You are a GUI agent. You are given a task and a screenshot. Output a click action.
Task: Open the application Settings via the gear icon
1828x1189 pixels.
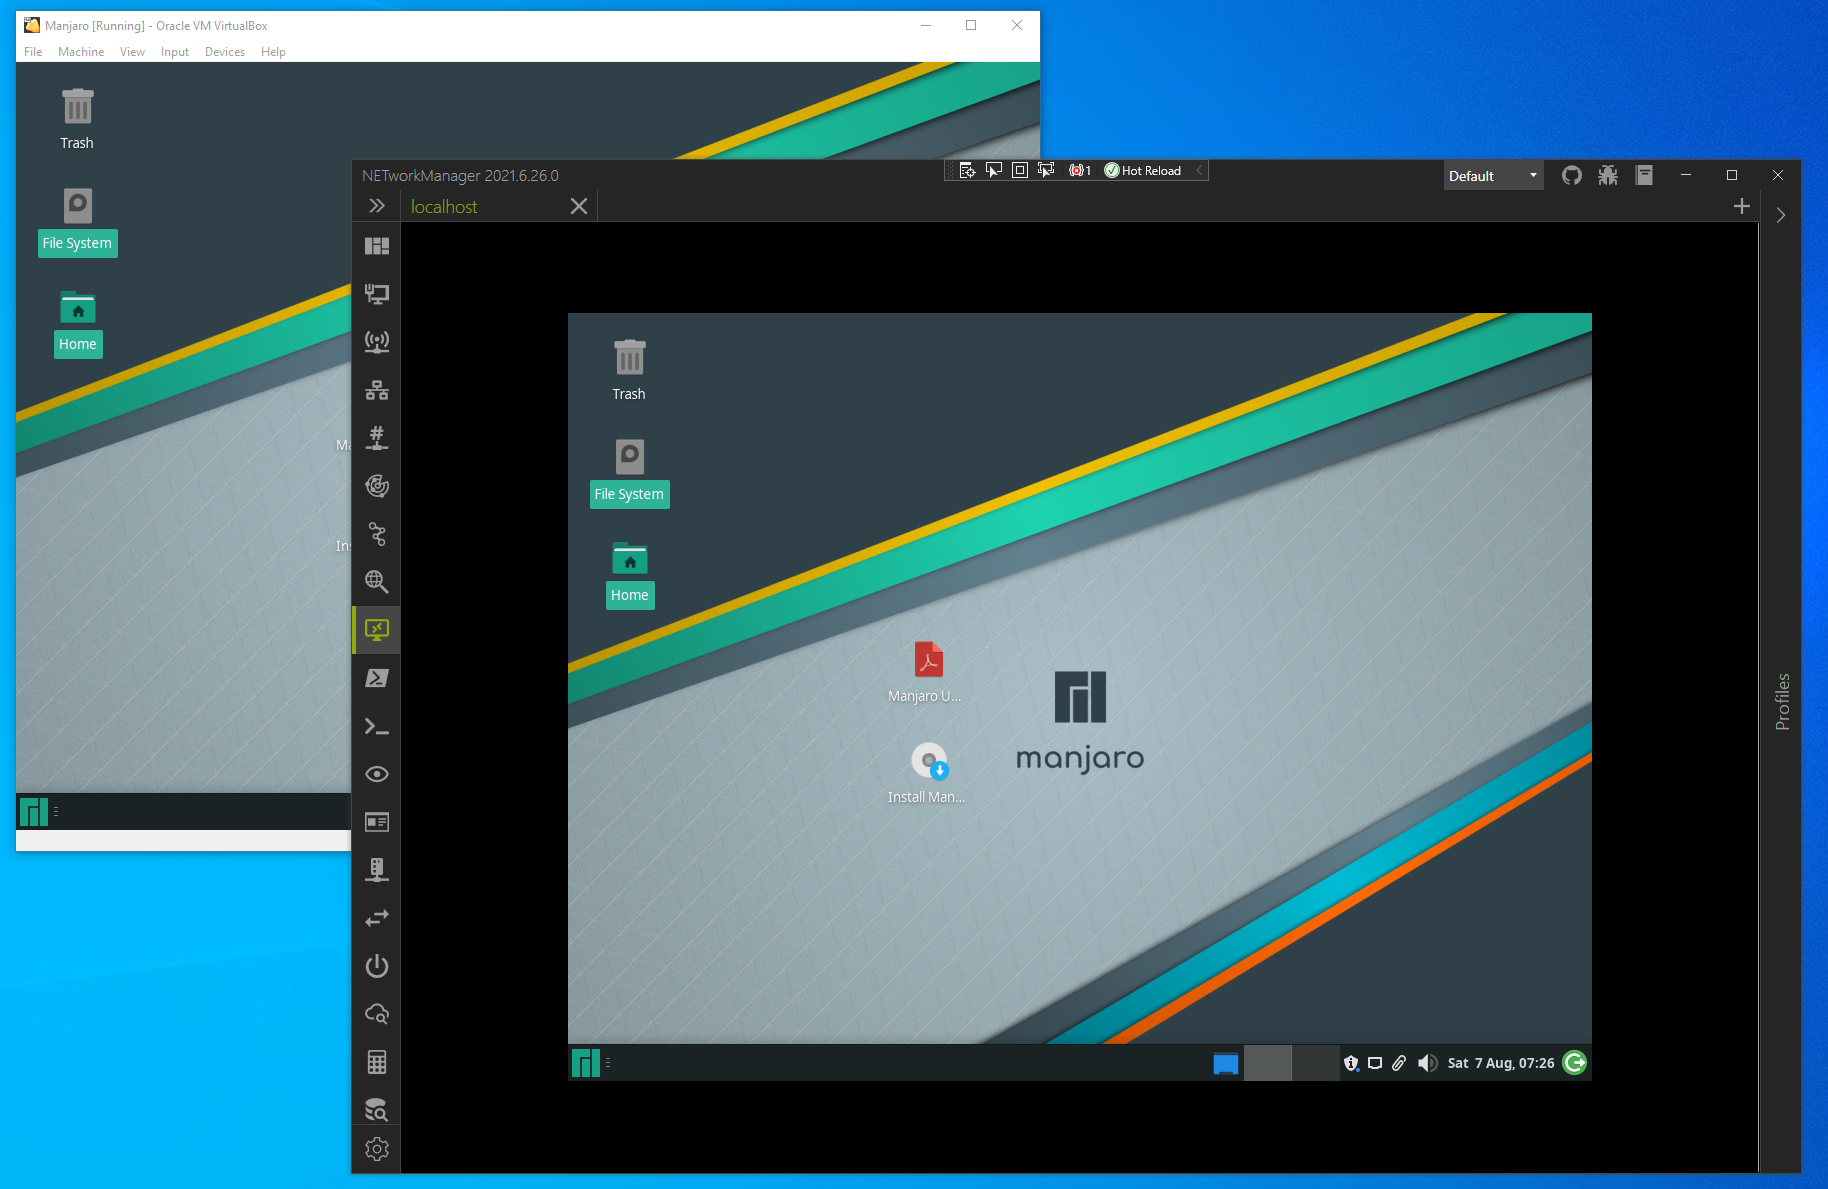377,1149
